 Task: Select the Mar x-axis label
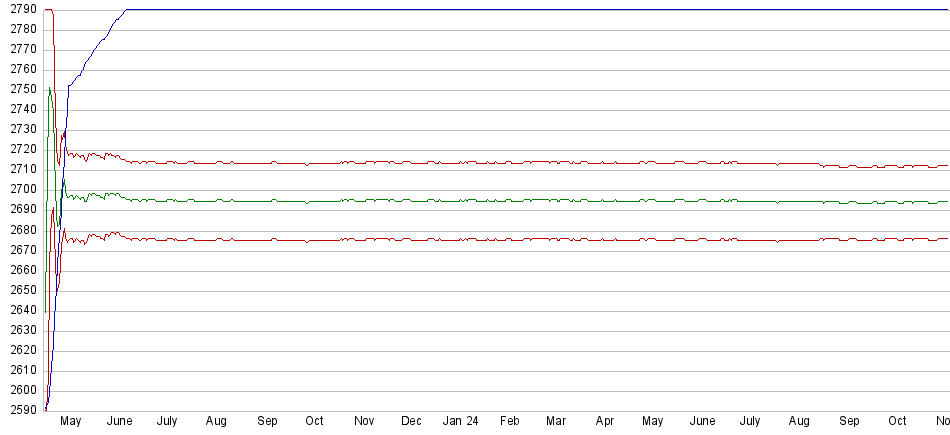[556, 422]
